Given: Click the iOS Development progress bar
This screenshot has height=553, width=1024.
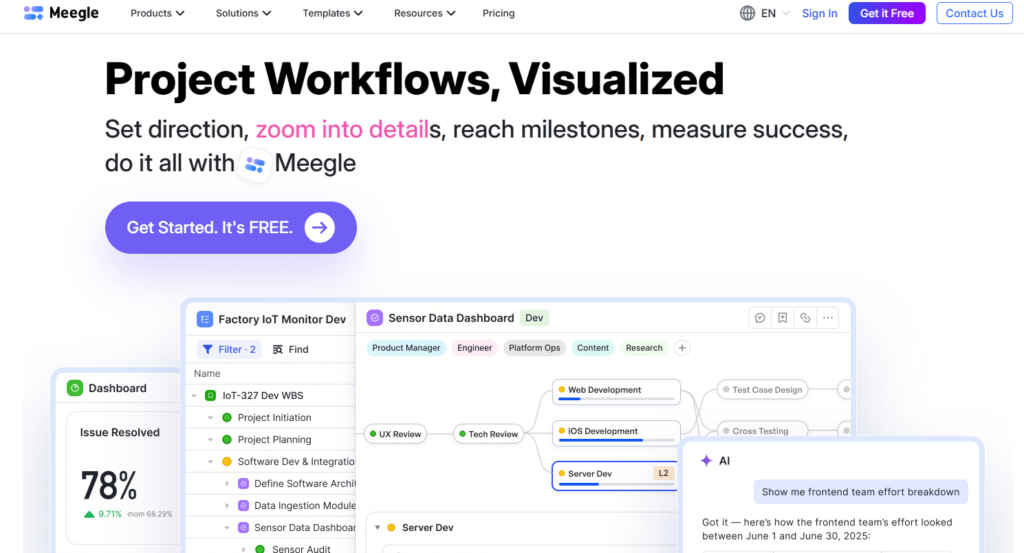Looking at the screenshot, I should click(616, 440).
